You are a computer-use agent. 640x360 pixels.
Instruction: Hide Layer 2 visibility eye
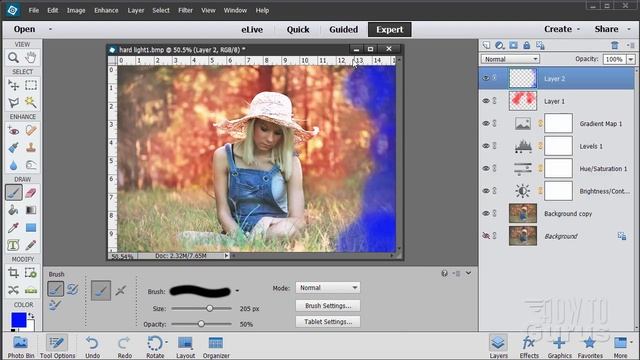486,78
